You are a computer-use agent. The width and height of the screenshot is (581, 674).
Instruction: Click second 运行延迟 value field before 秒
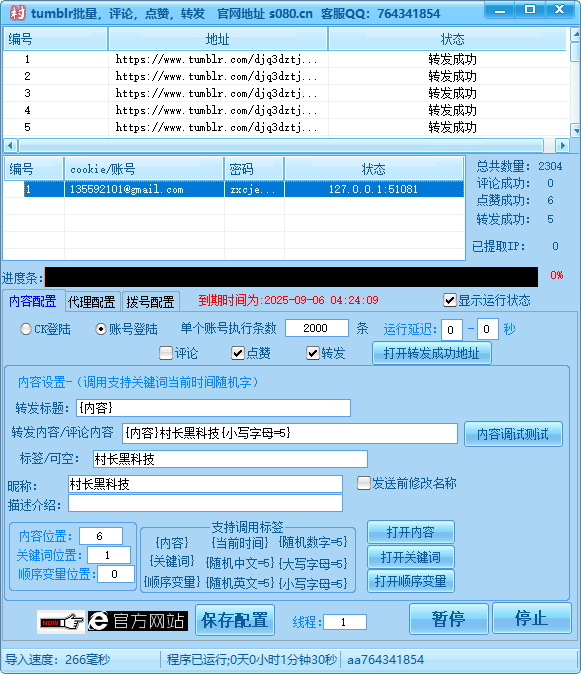click(488, 329)
